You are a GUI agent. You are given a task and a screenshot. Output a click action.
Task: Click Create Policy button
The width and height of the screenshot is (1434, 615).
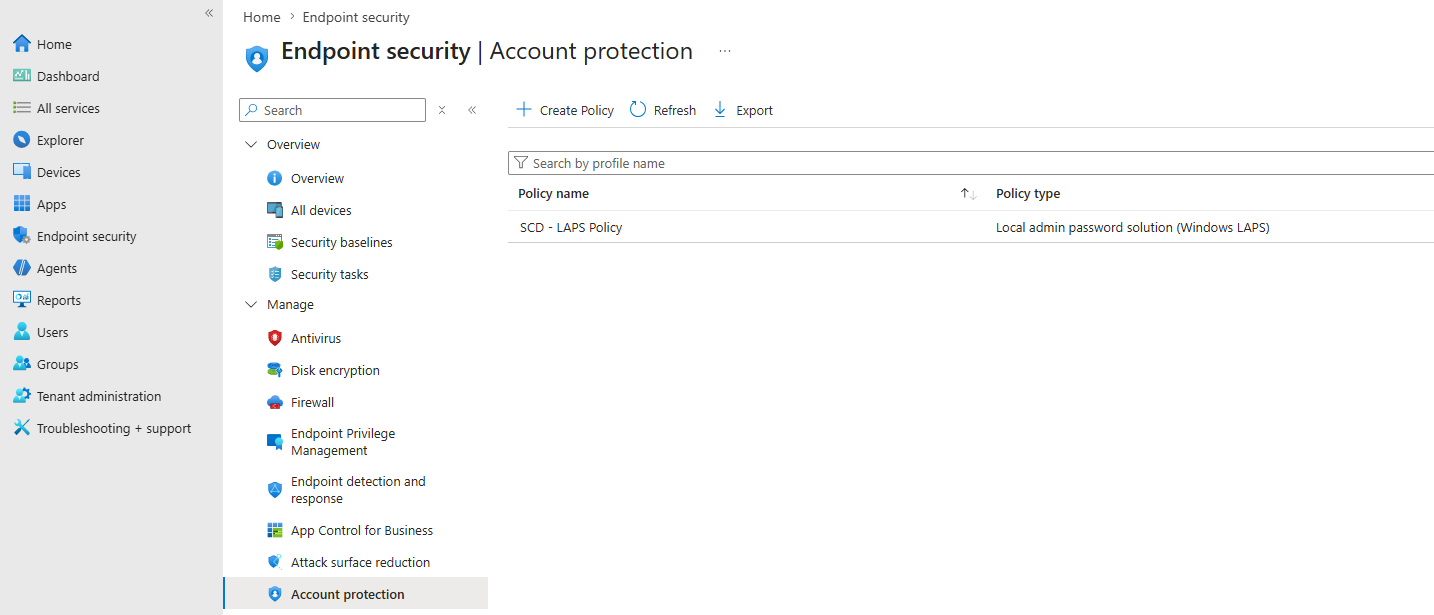pos(564,110)
